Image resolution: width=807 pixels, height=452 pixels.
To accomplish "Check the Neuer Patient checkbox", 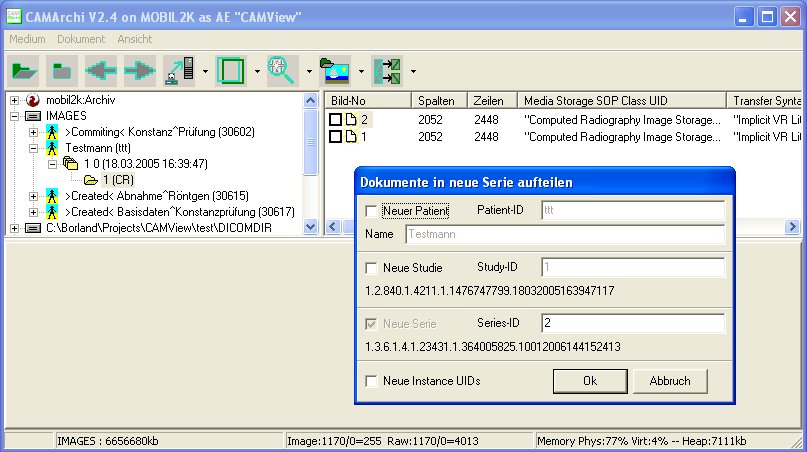I will pos(371,211).
